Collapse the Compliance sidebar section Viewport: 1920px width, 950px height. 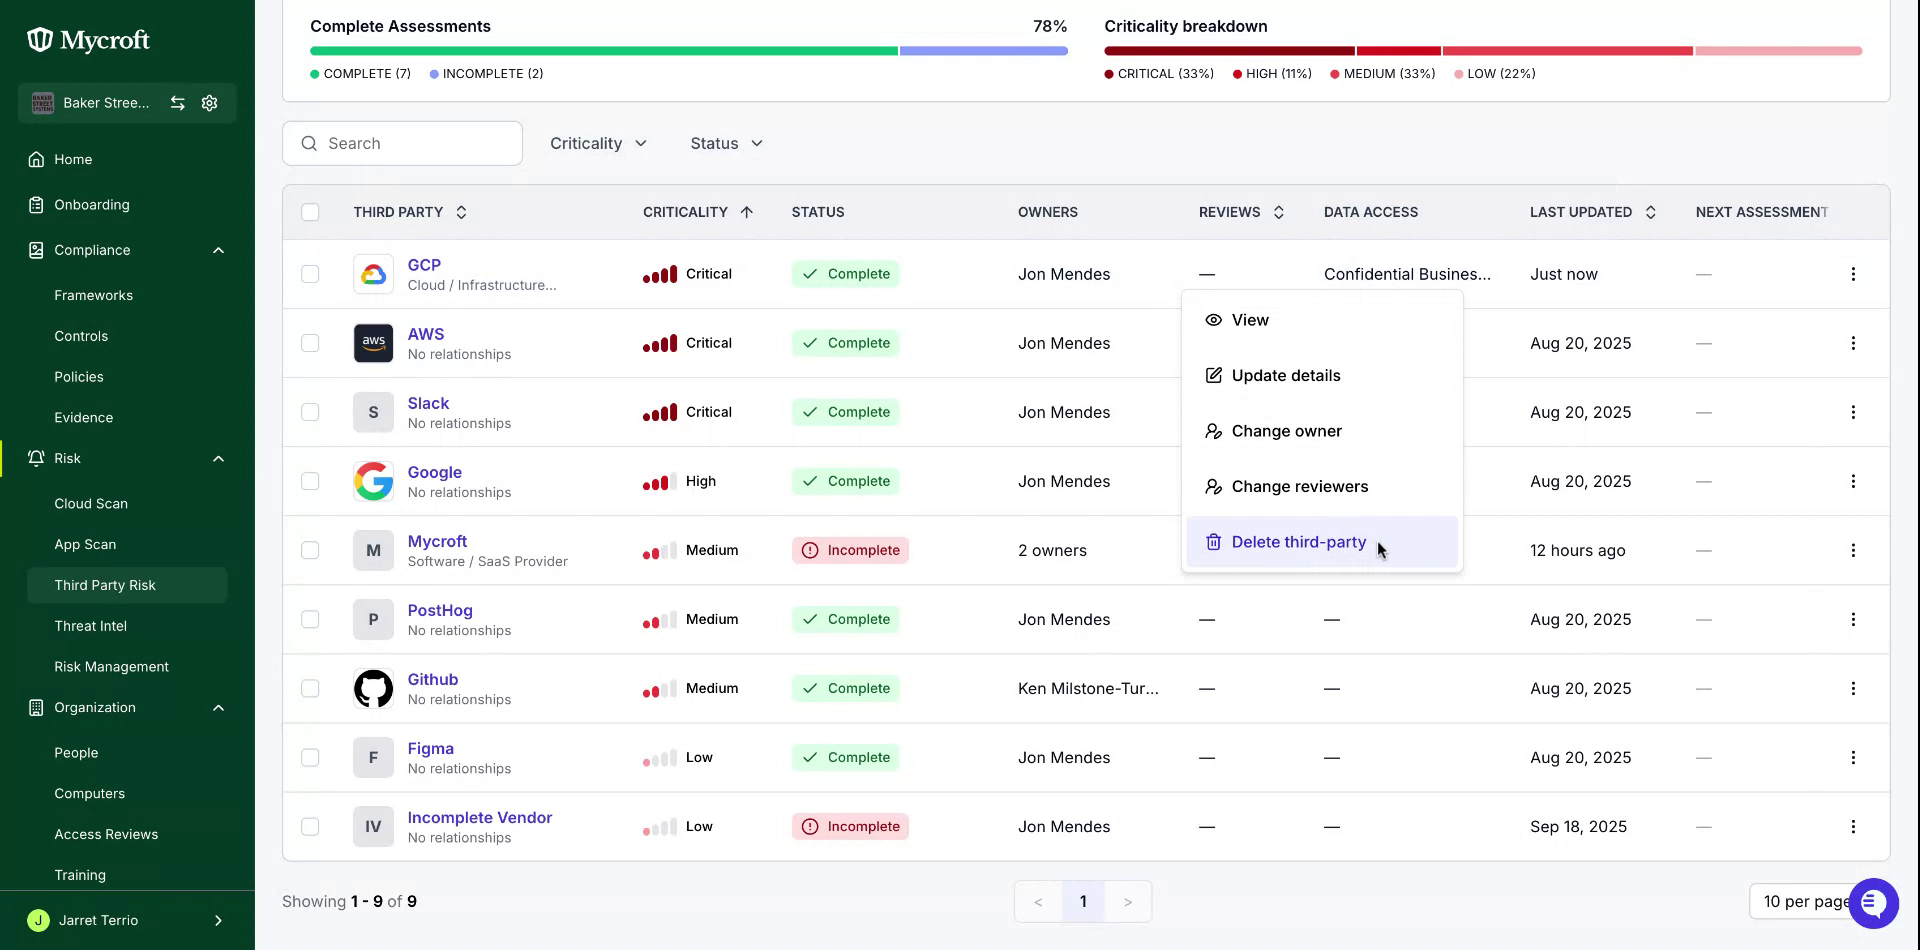(218, 250)
